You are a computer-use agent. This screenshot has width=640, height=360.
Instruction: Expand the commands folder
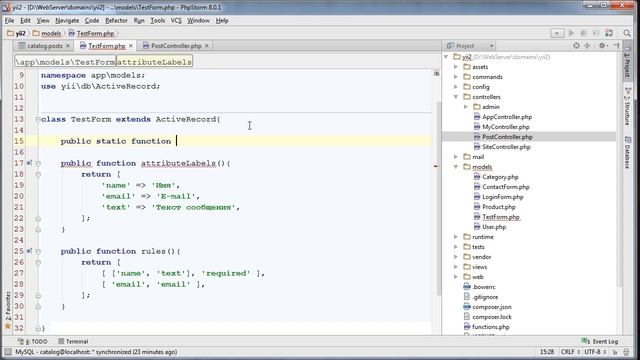456,77
